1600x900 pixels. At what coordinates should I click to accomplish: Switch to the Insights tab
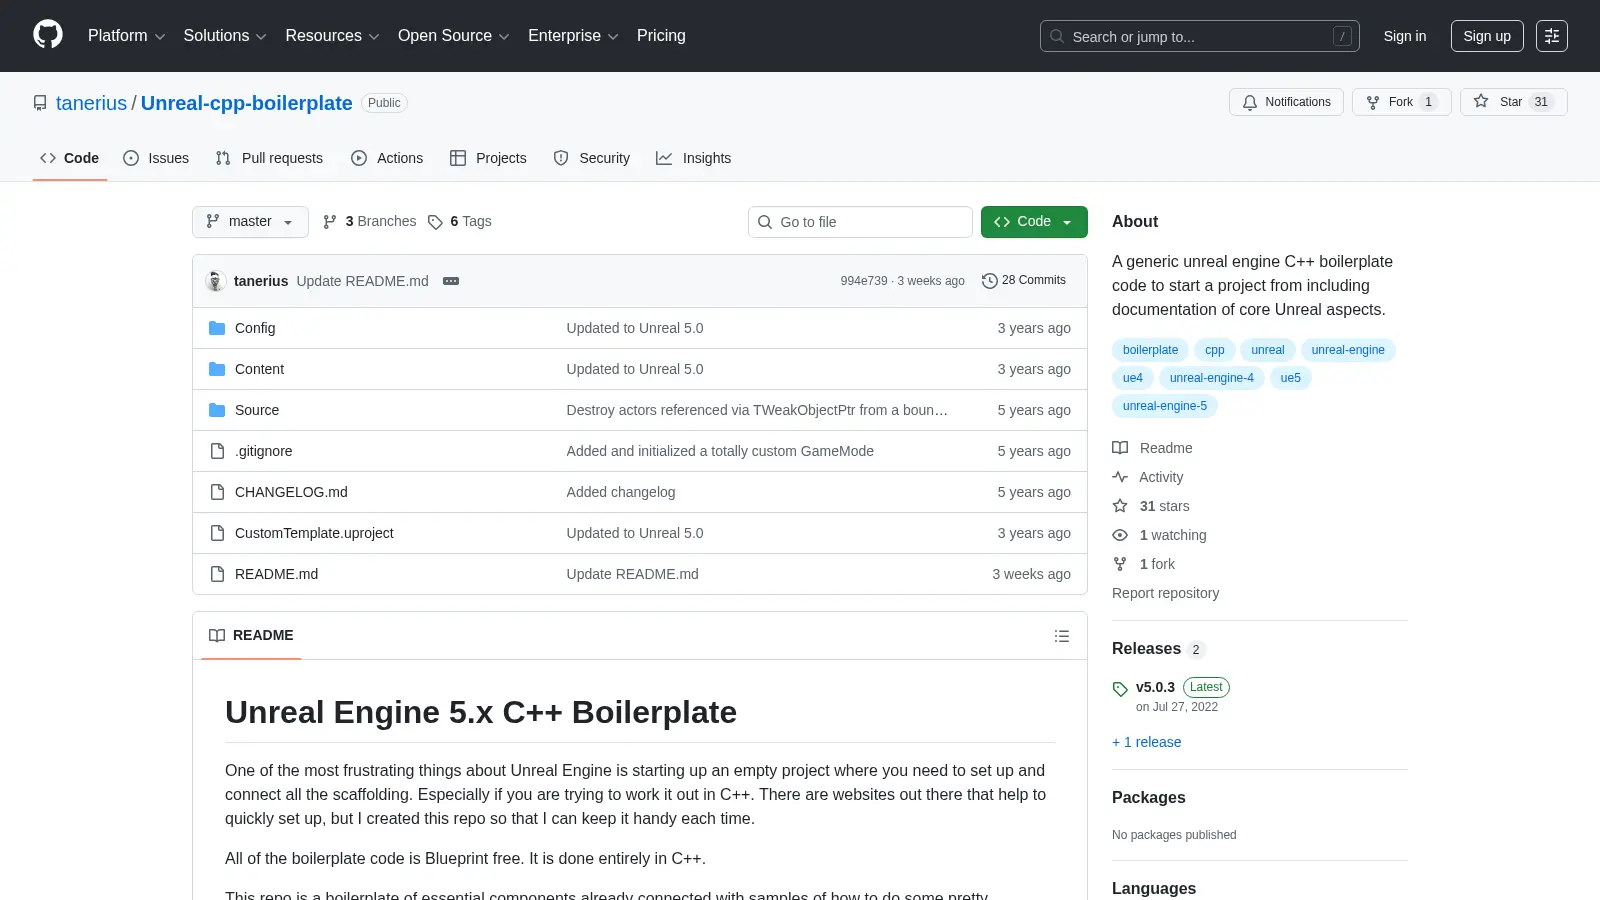point(693,158)
